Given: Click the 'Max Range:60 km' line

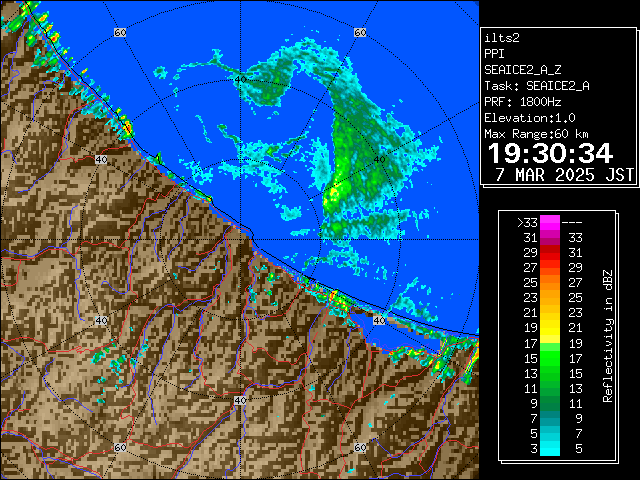Looking at the screenshot, I should coord(536,134).
